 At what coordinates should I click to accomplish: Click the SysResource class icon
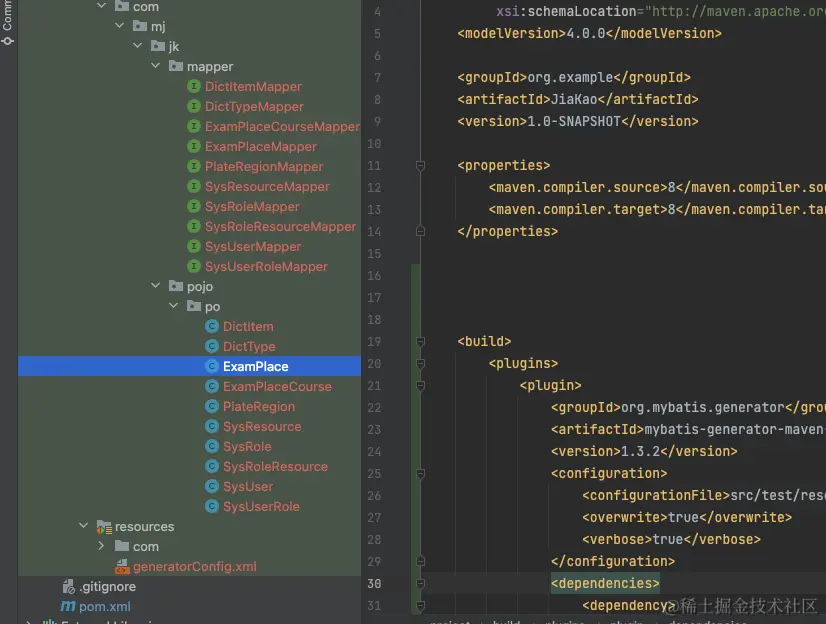[212, 427]
